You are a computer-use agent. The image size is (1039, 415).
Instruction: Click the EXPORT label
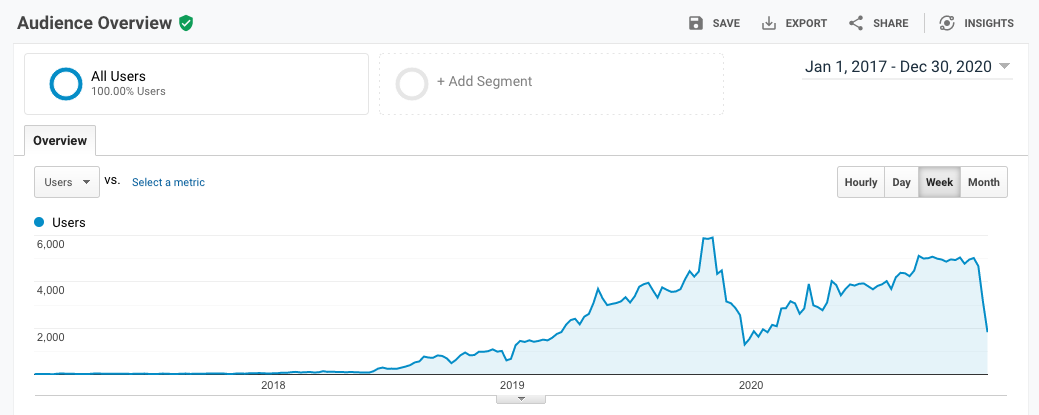coord(806,23)
